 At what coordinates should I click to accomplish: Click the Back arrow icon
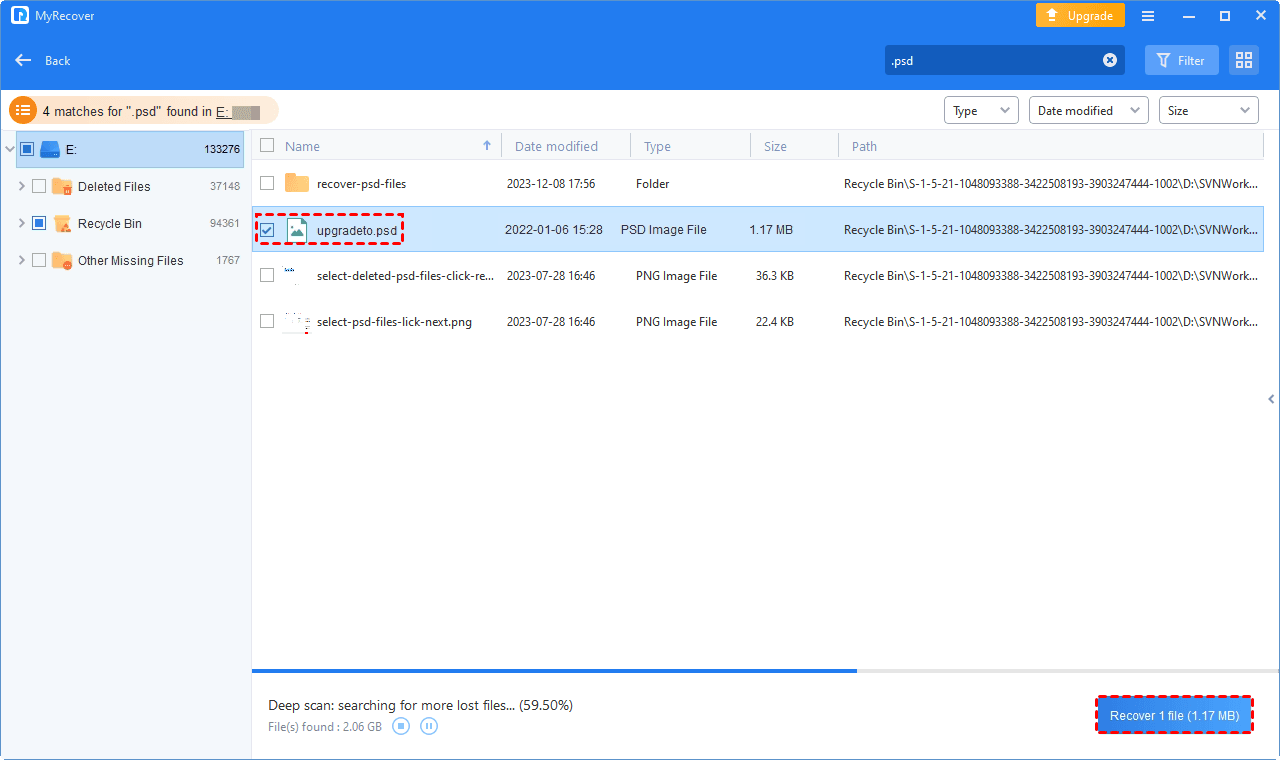click(23, 60)
